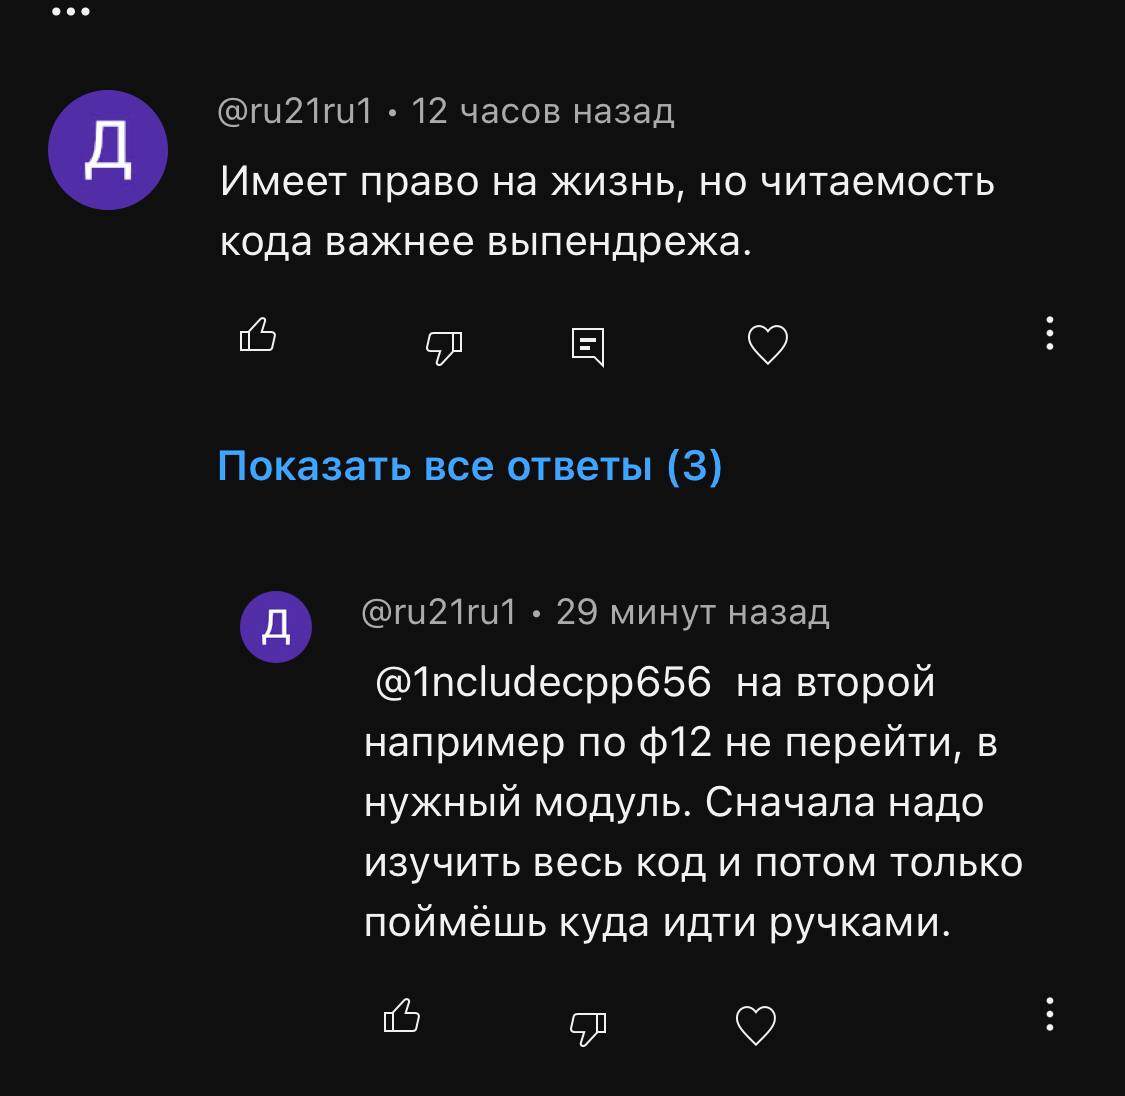This screenshot has height=1096, width=1125.
Task: Click the @ru21ru1 username on the reply
Action: [x=439, y=611]
